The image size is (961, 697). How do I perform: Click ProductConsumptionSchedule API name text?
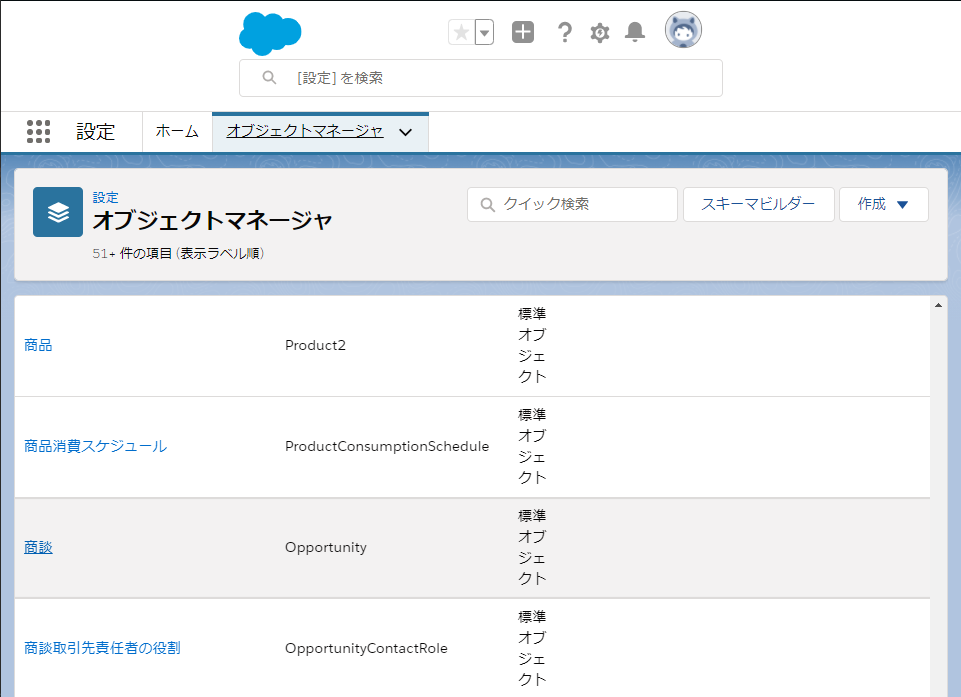point(387,446)
